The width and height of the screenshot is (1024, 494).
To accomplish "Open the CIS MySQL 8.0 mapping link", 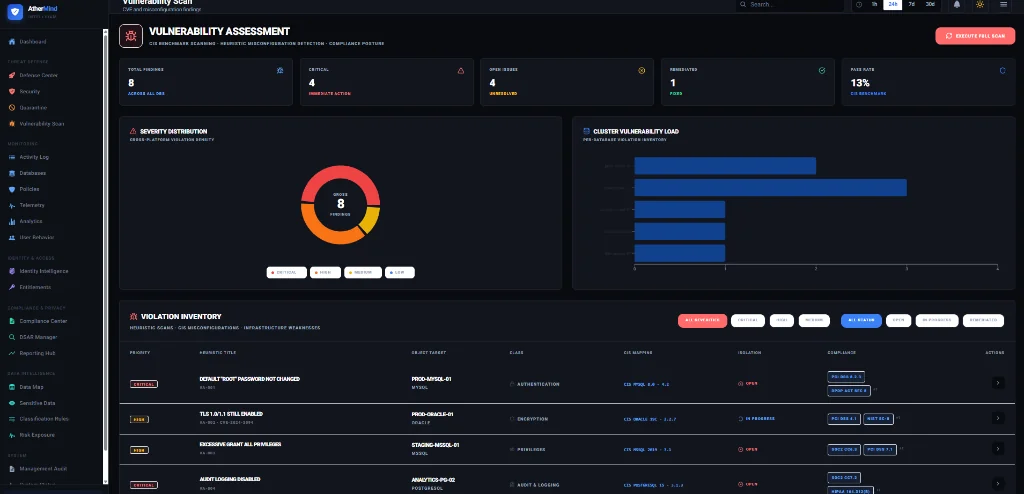I will click(647, 384).
